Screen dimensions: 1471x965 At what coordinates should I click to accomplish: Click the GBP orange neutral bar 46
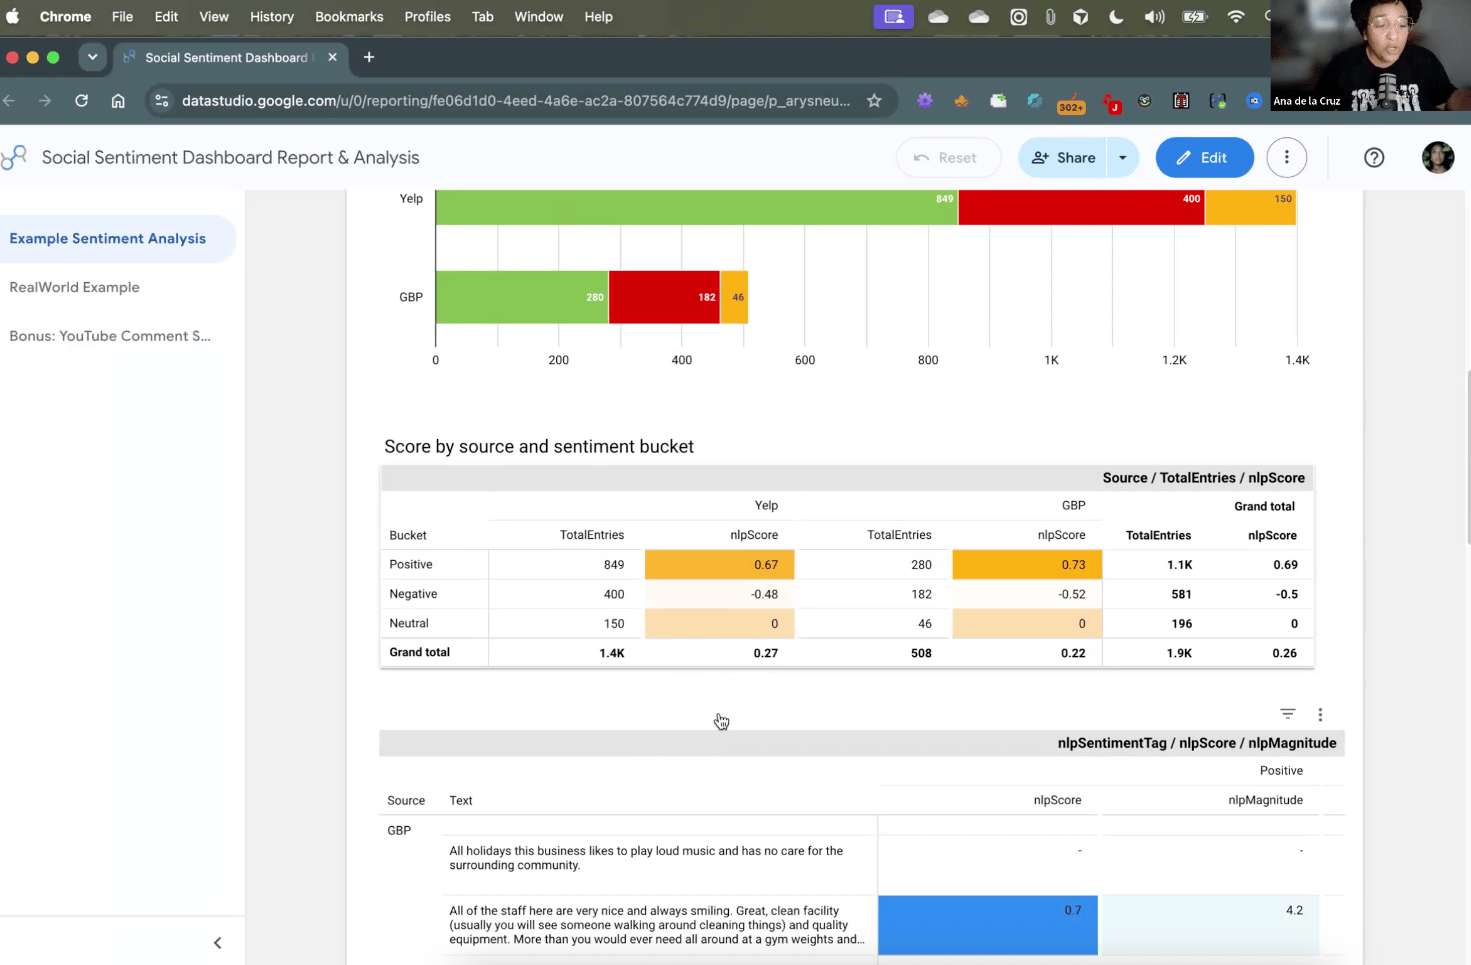pos(734,297)
